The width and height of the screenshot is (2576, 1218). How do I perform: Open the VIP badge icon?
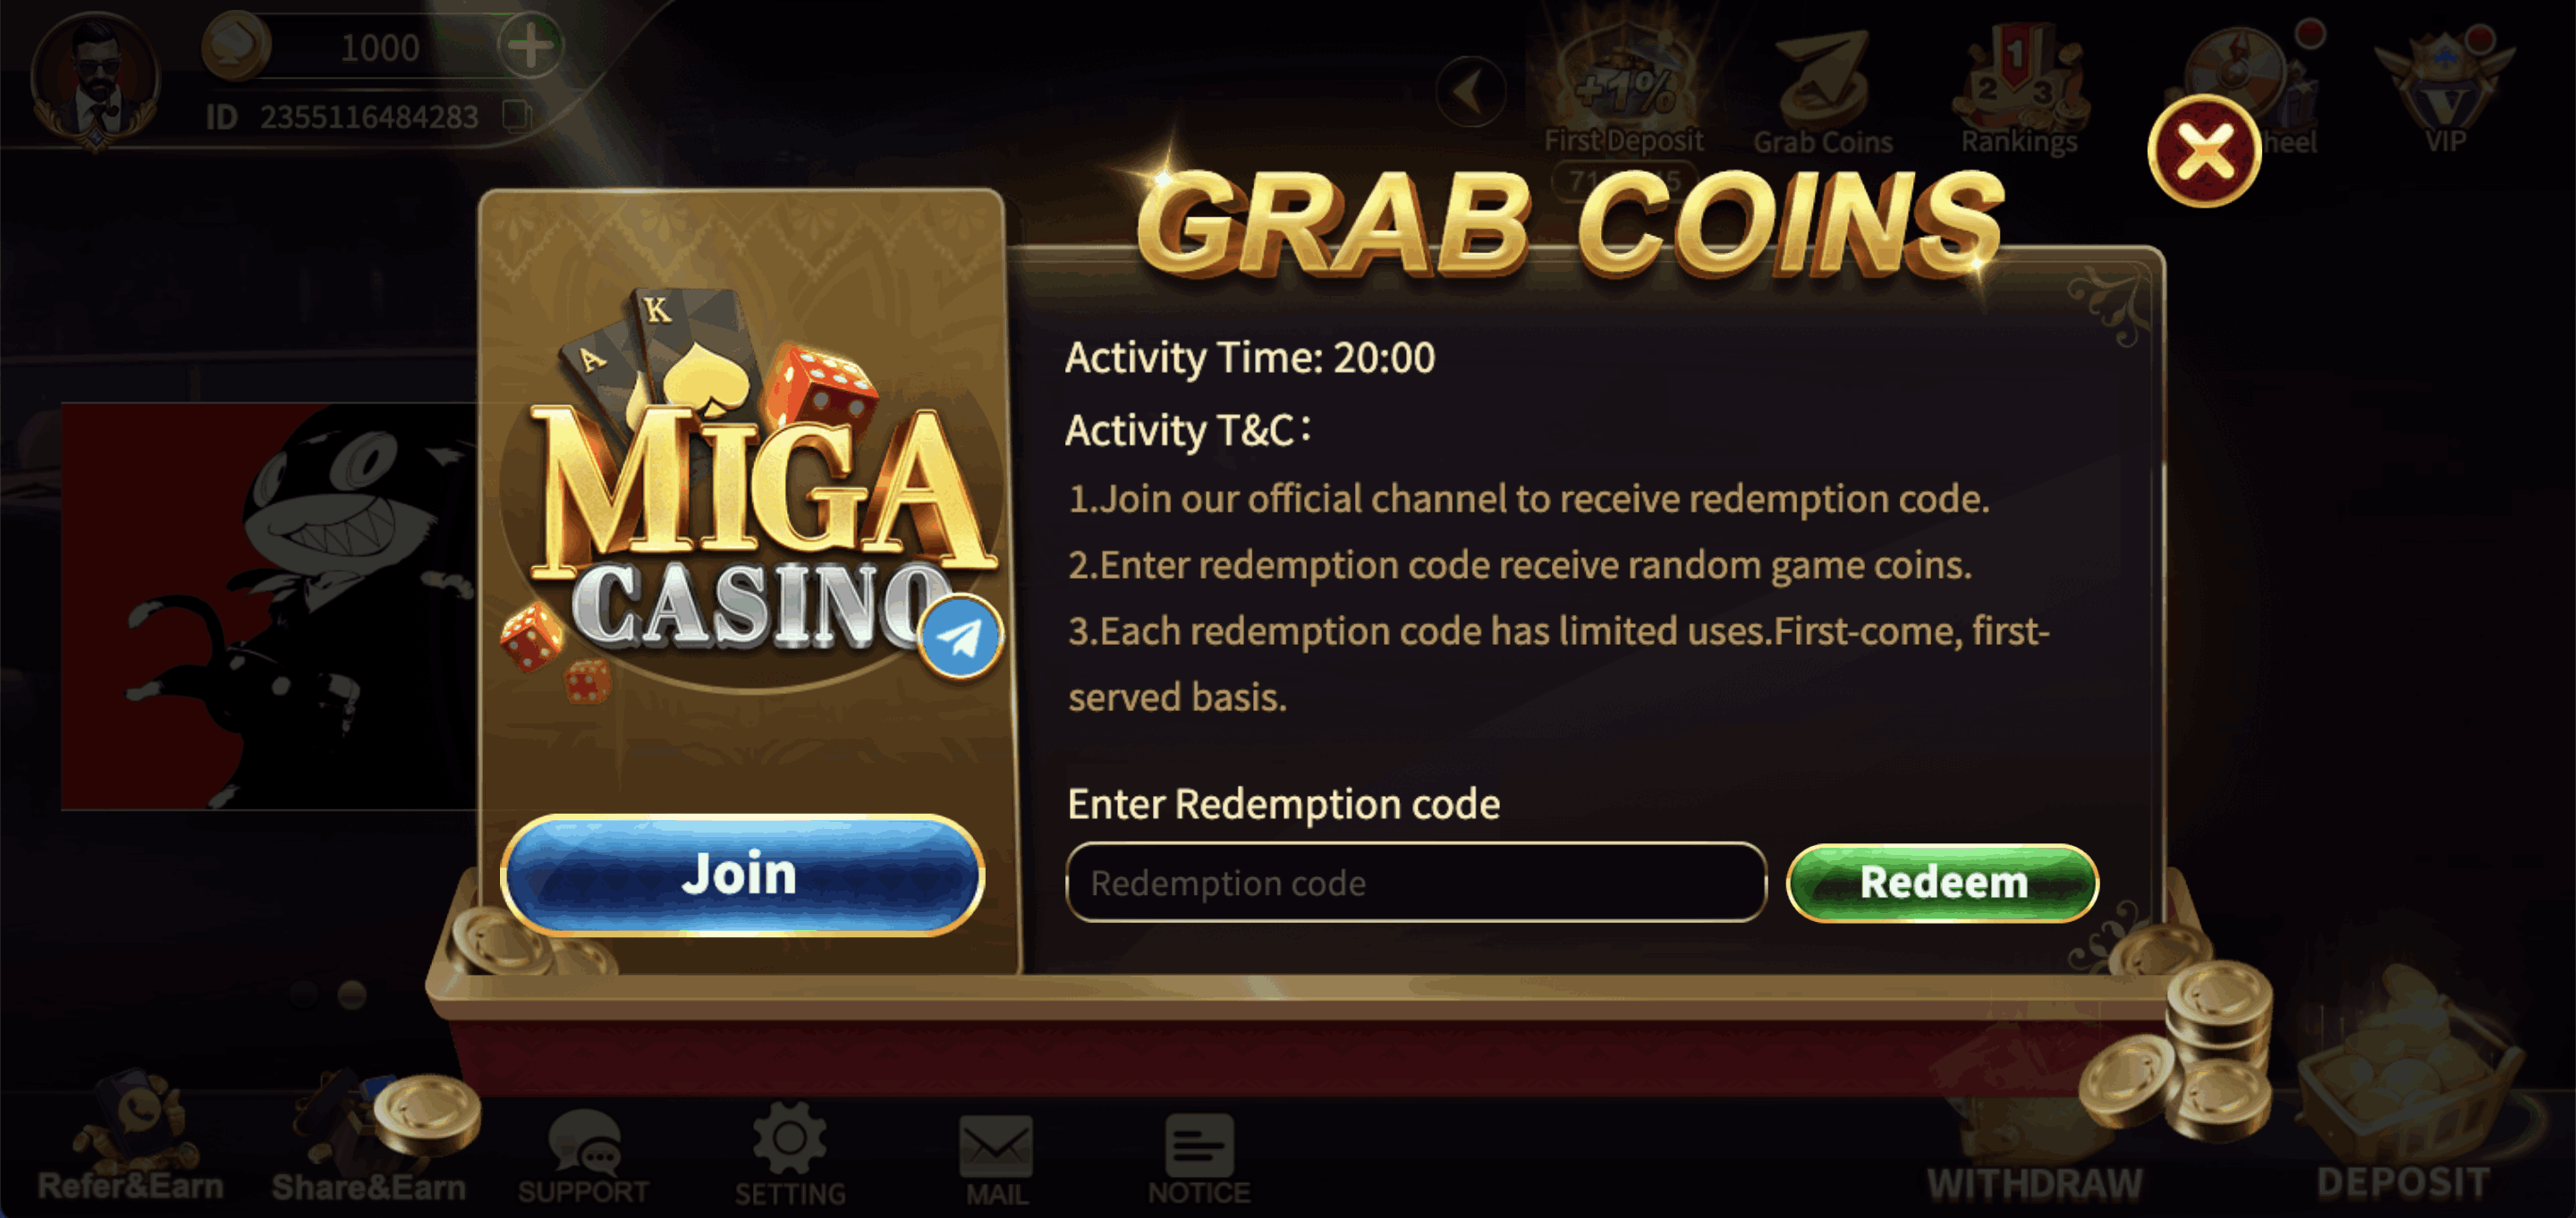pos(2444,90)
